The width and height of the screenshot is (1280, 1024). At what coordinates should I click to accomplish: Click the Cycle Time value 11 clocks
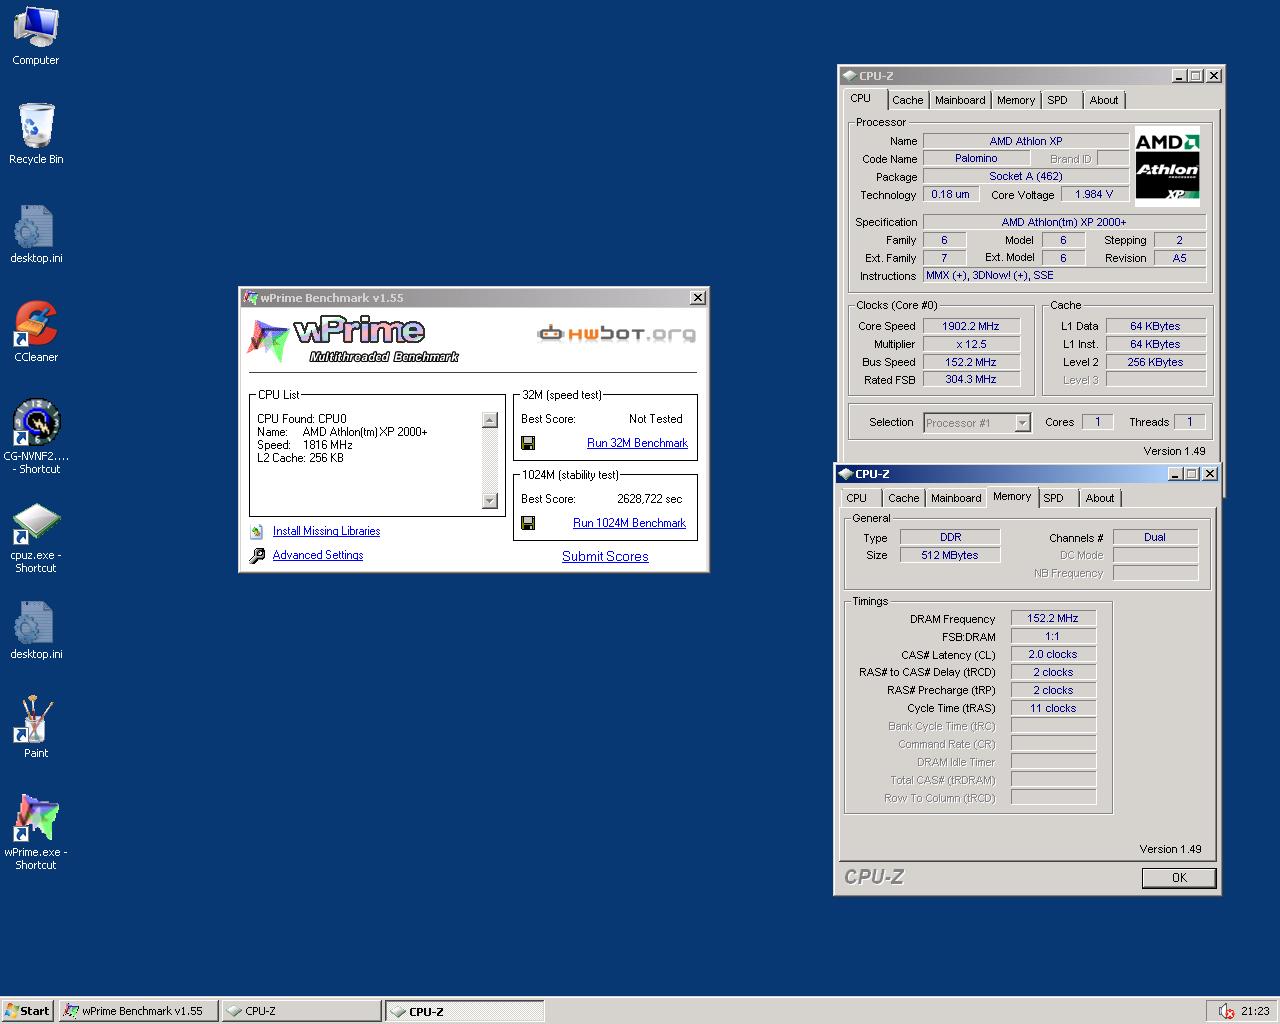point(1053,709)
